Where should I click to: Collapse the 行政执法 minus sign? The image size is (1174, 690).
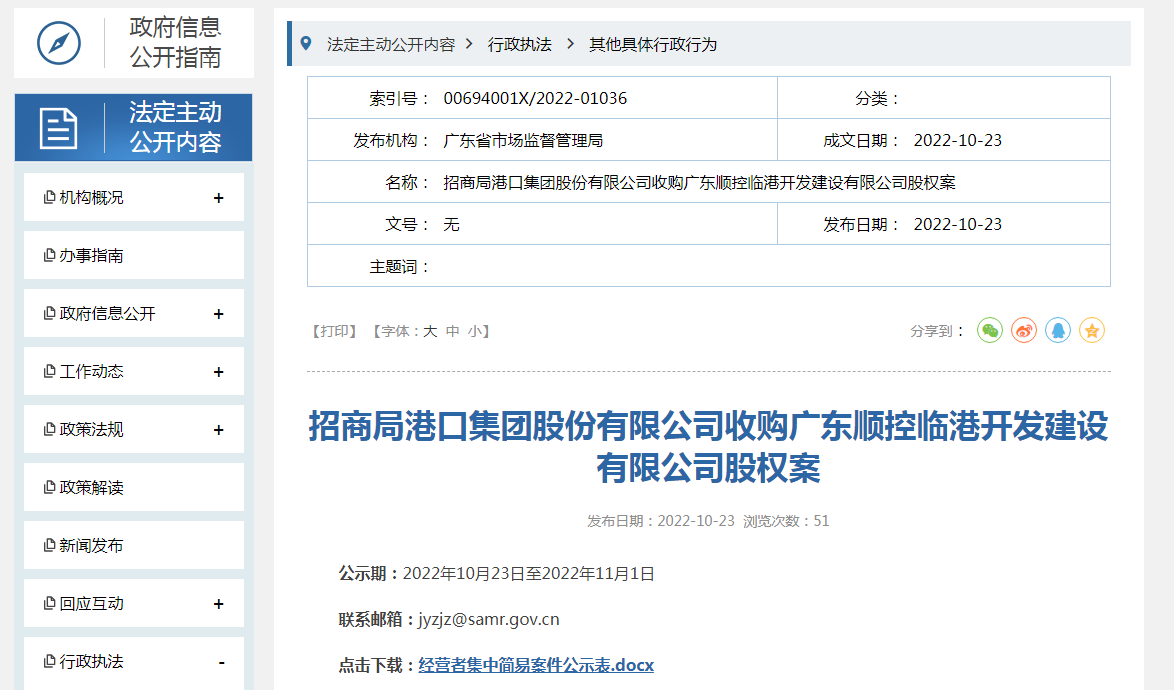pyautogui.click(x=222, y=663)
